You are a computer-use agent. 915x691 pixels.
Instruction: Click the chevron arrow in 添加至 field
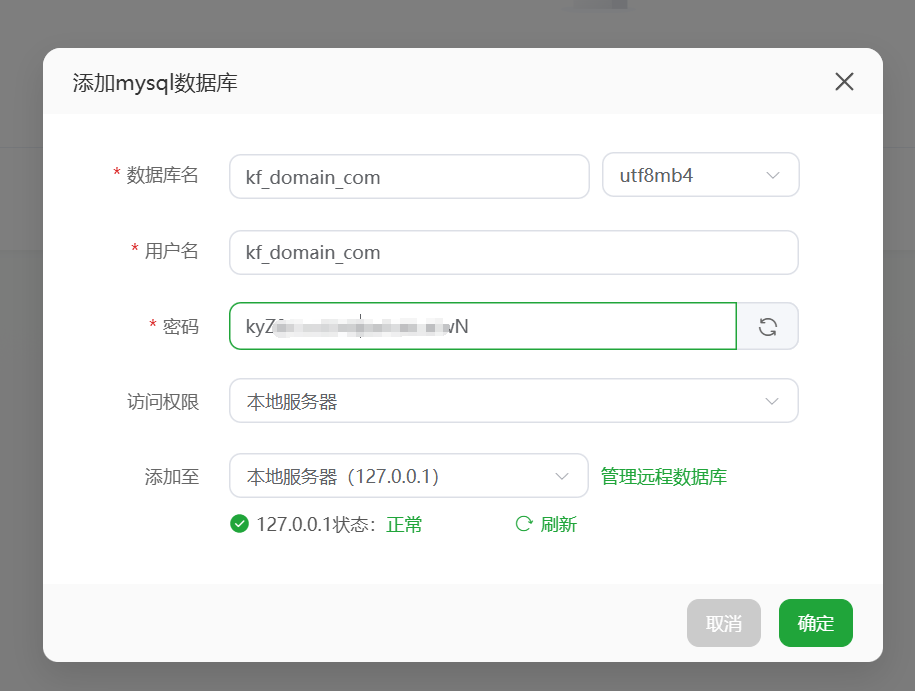[x=562, y=476]
